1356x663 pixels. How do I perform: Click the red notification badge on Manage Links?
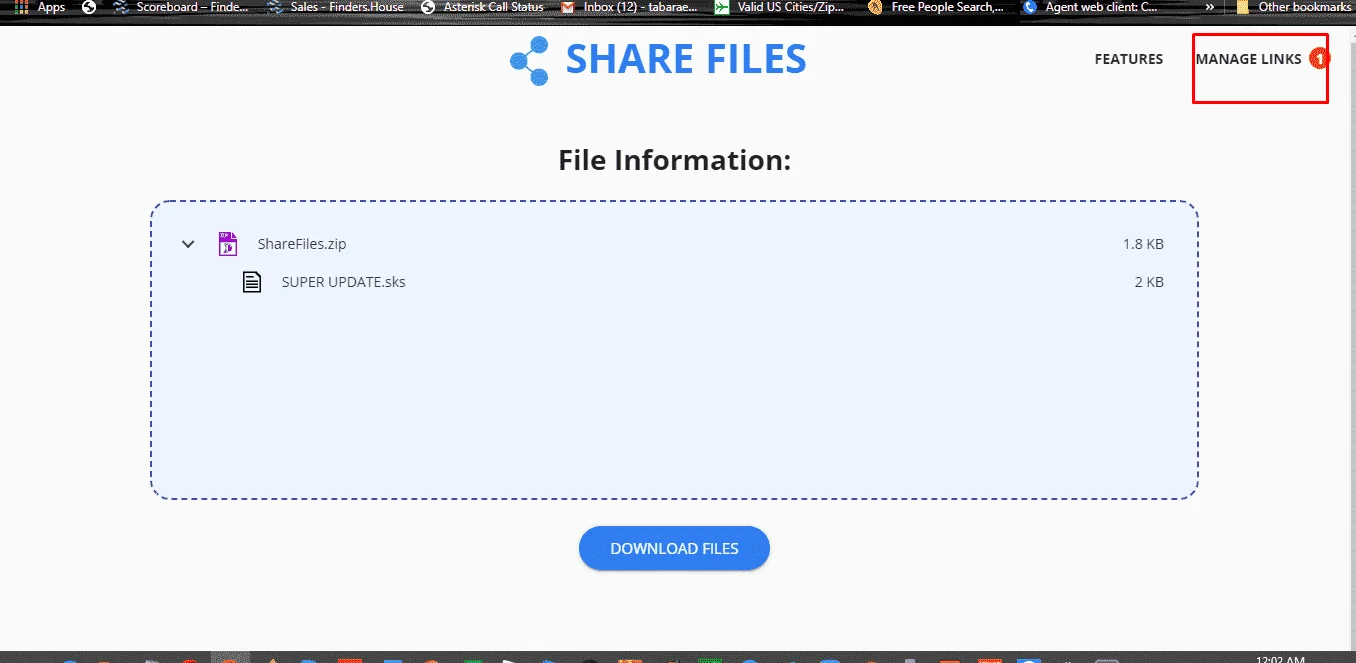1319,59
